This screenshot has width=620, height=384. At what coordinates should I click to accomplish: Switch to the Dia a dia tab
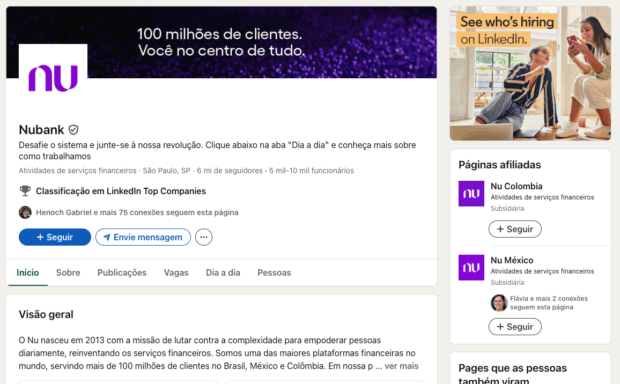click(223, 272)
